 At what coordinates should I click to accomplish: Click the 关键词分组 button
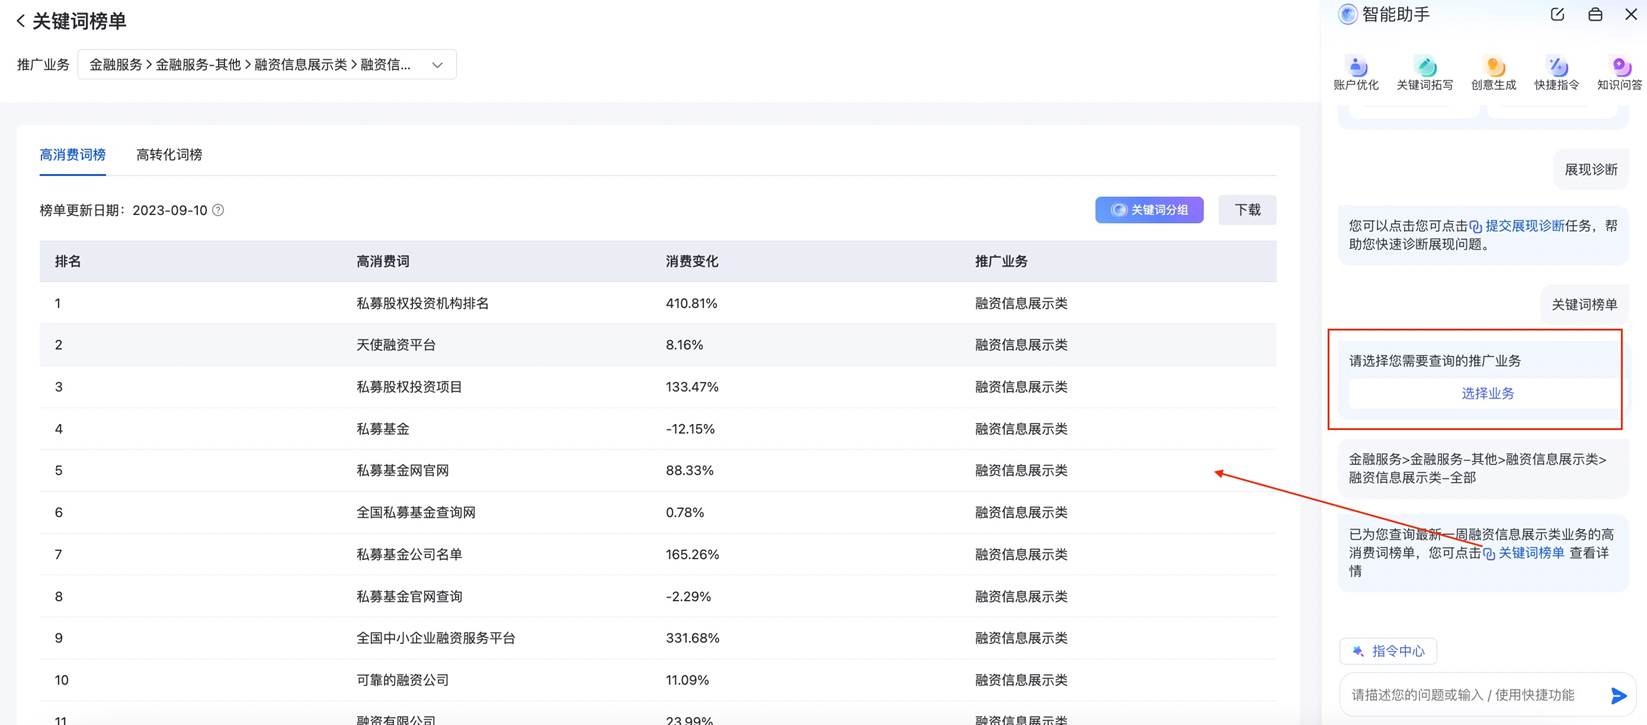pos(1149,210)
